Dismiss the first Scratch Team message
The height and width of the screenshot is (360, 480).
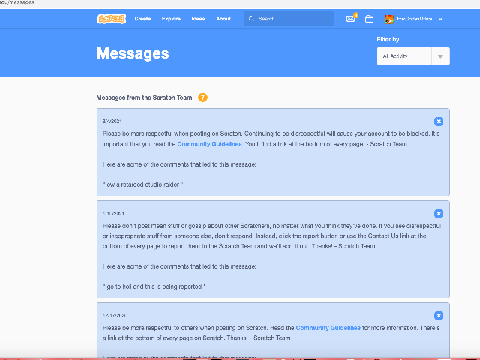pyautogui.click(x=438, y=121)
